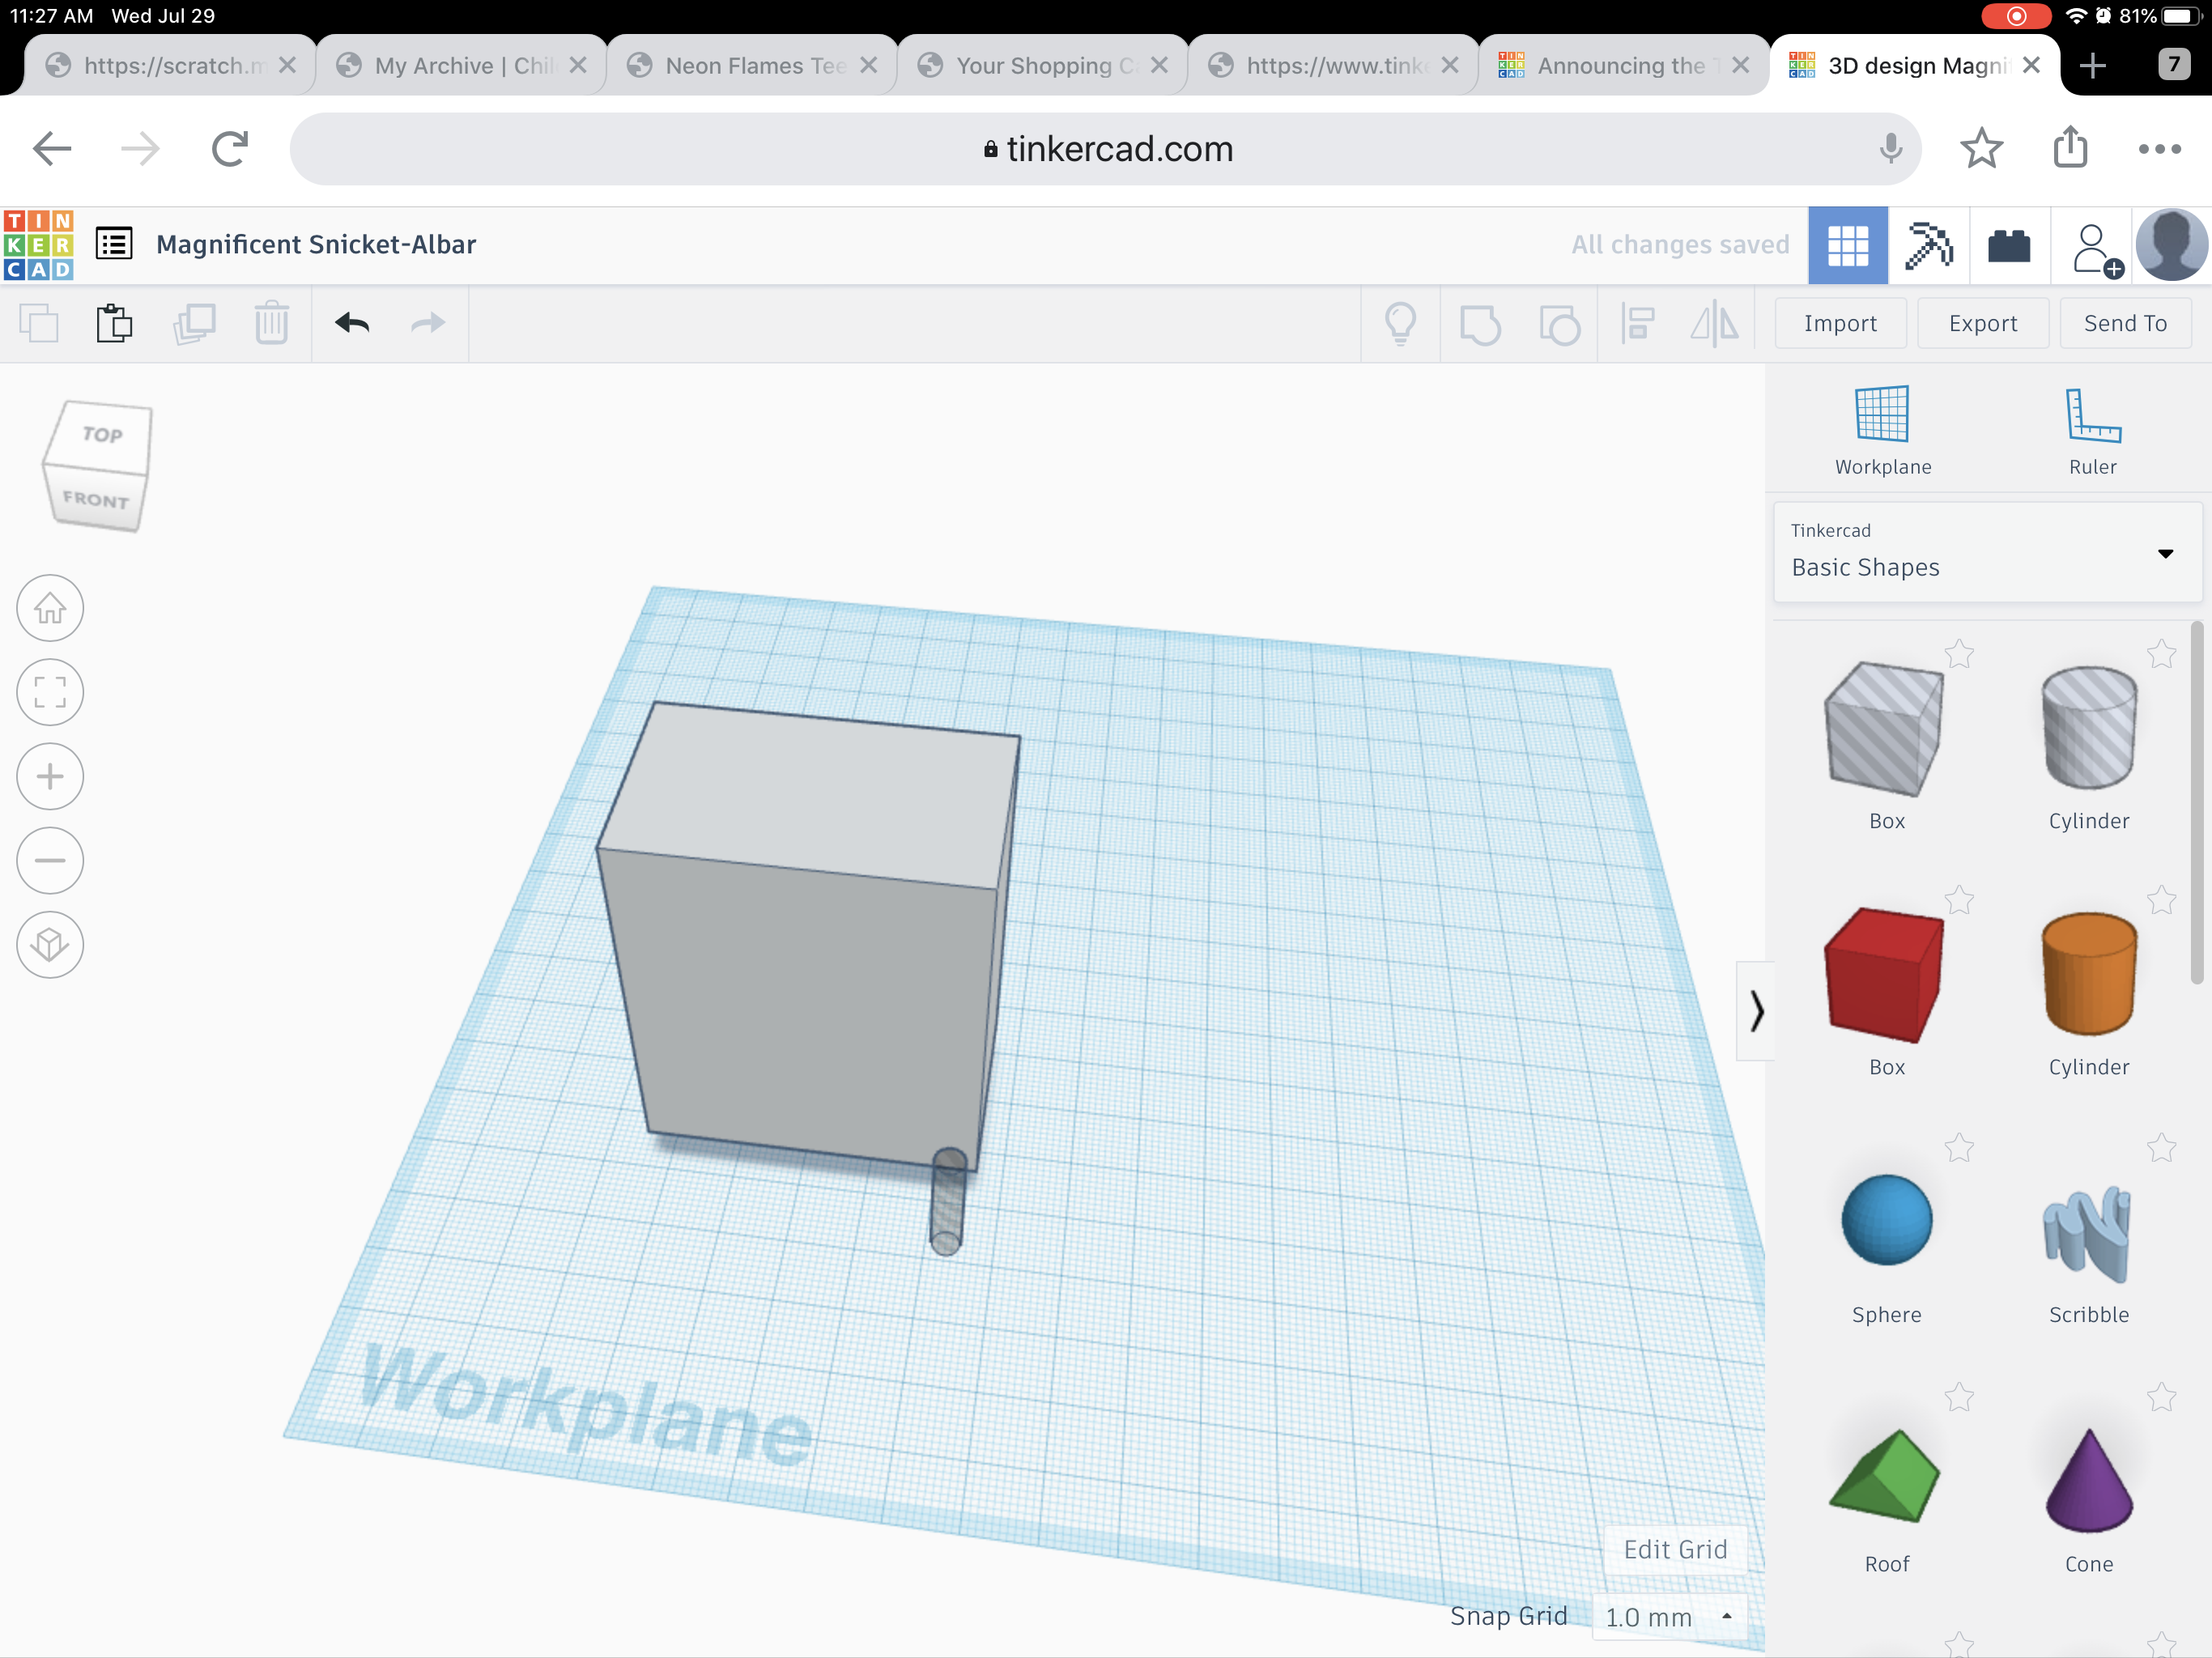Open the user profile avatar
Image resolution: width=2212 pixels, height=1658 pixels.
coord(2171,246)
